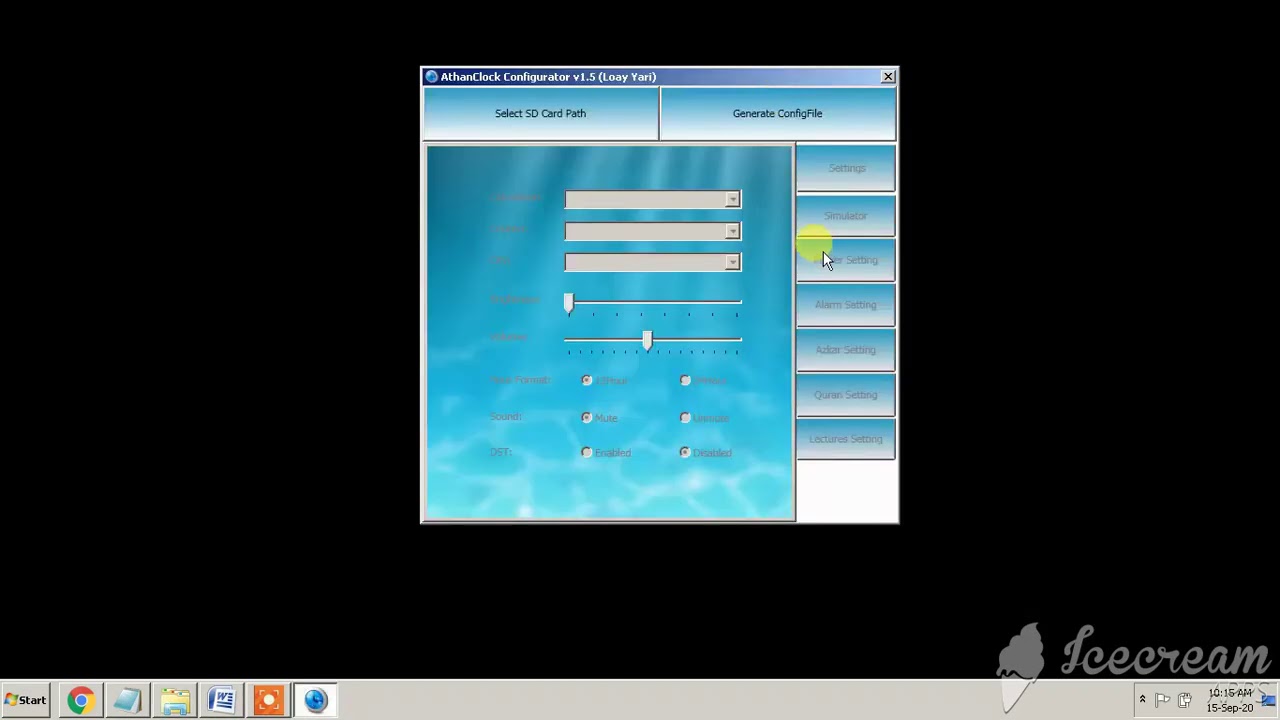Open the Settings tab
Viewport: 1280px width, 720px height.
pyautogui.click(x=846, y=168)
